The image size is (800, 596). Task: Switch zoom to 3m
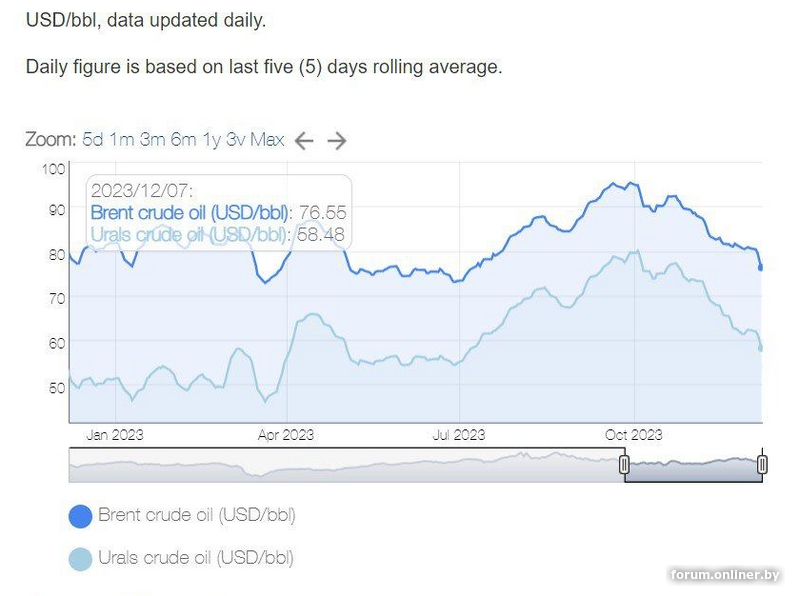(x=153, y=140)
